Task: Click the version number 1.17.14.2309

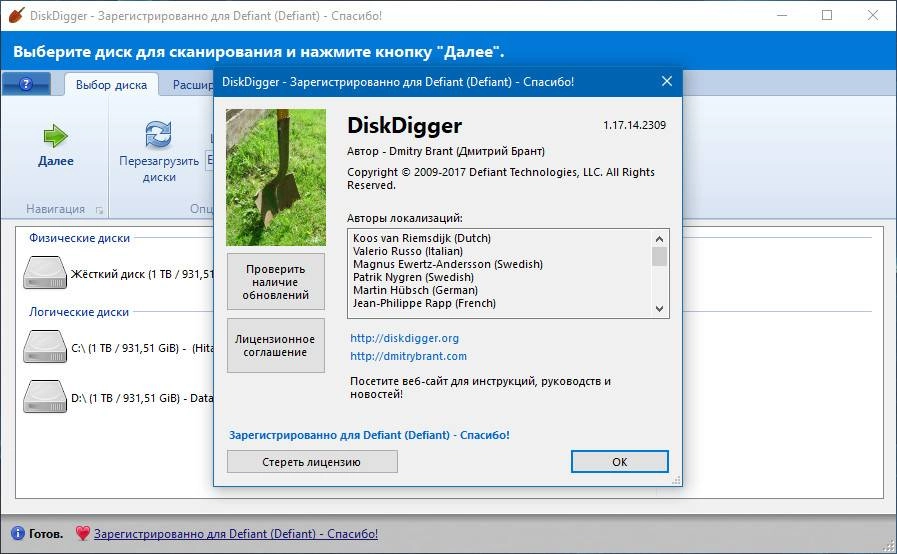Action: tap(634, 125)
